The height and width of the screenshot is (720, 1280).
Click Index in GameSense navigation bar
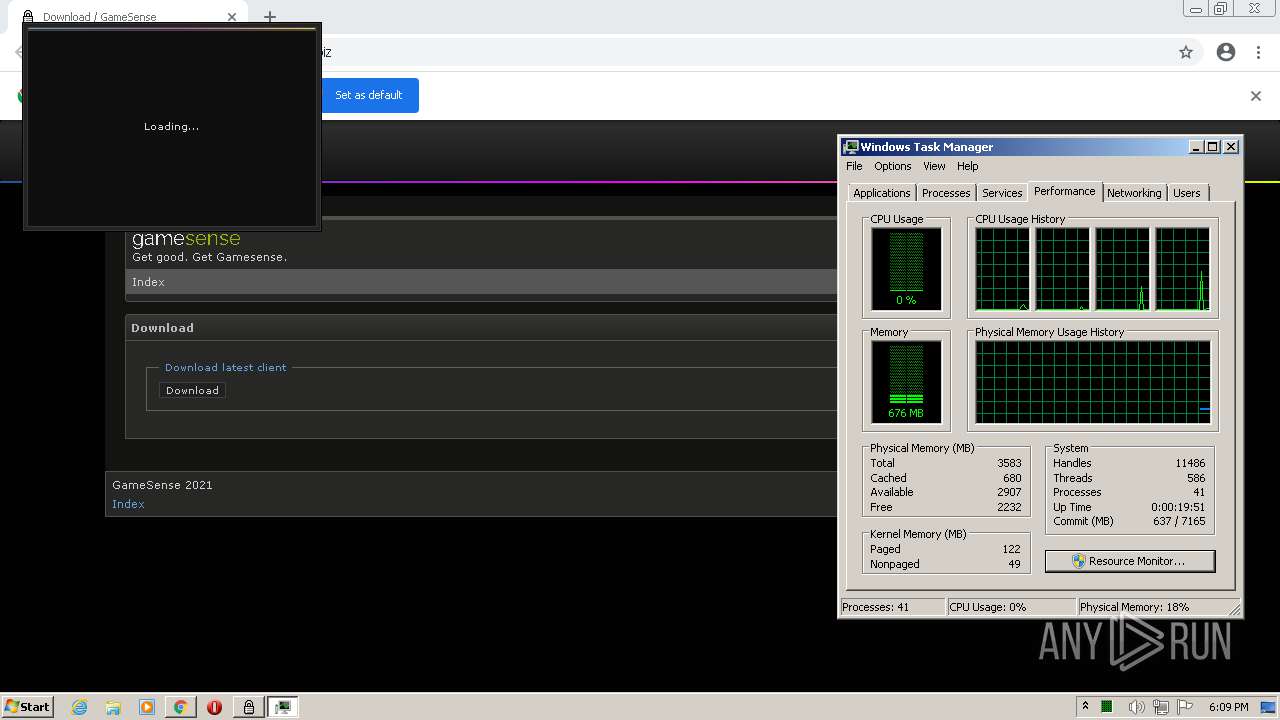148,282
